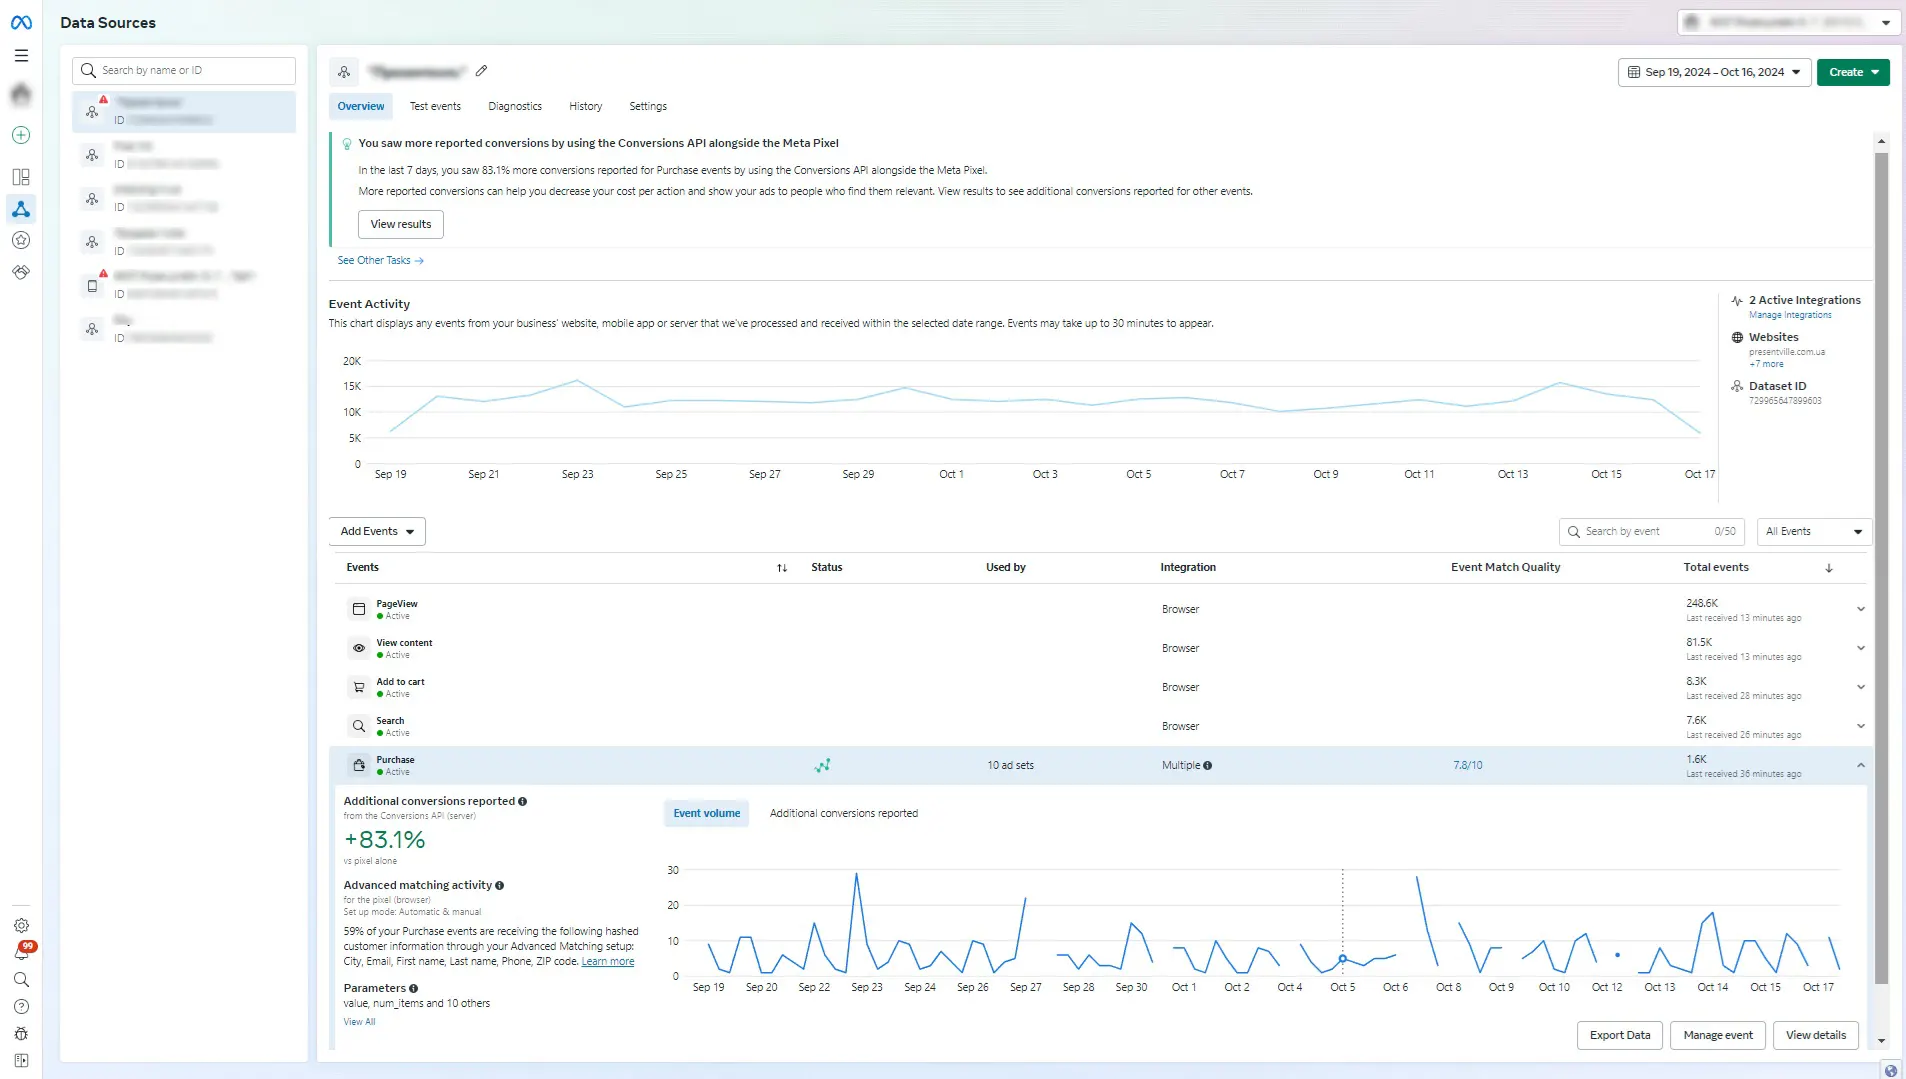
Task: Click the Meta logo icon
Action: tap(21, 22)
